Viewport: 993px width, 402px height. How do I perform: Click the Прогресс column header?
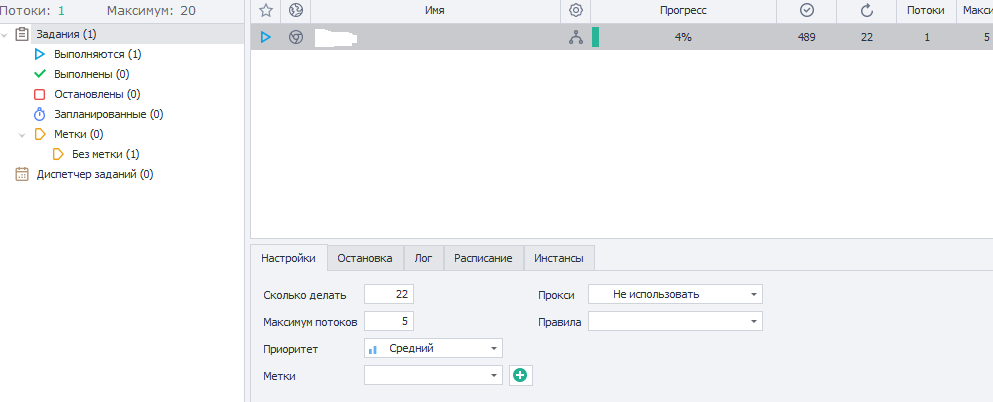point(683,10)
